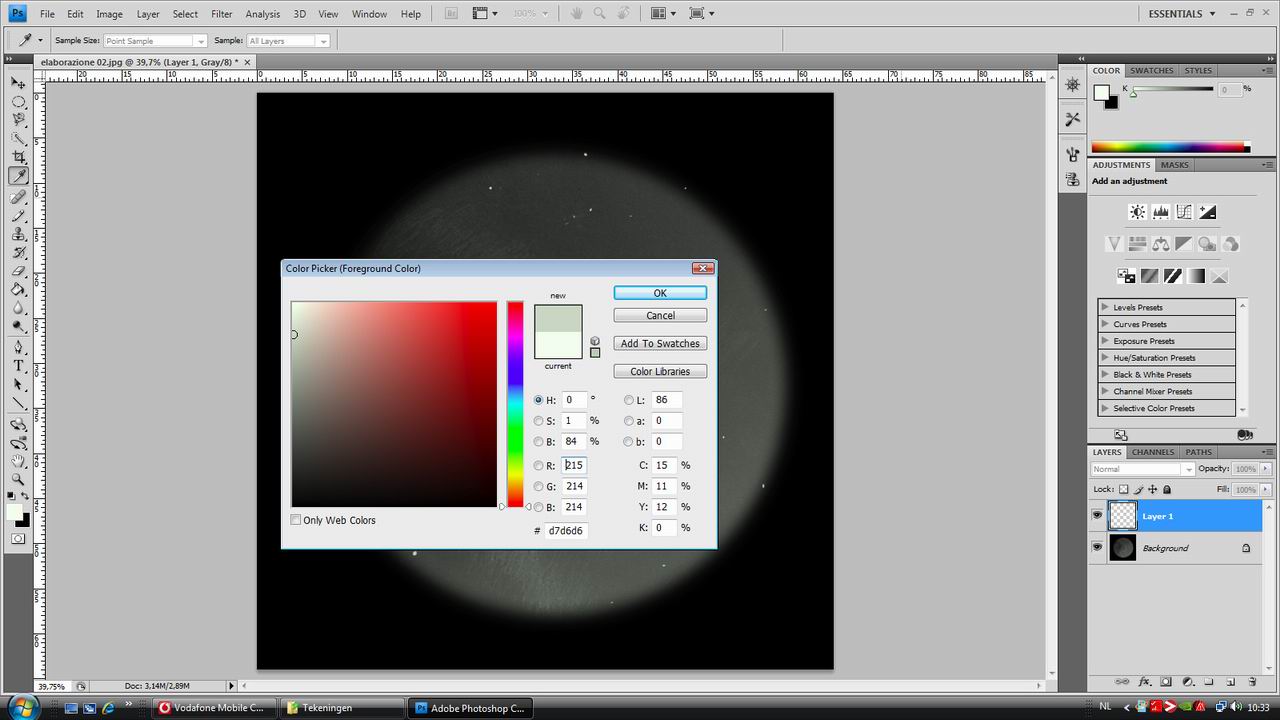1280x720 pixels.
Task: Add an Exposure adjustment
Action: click(1208, 212)
